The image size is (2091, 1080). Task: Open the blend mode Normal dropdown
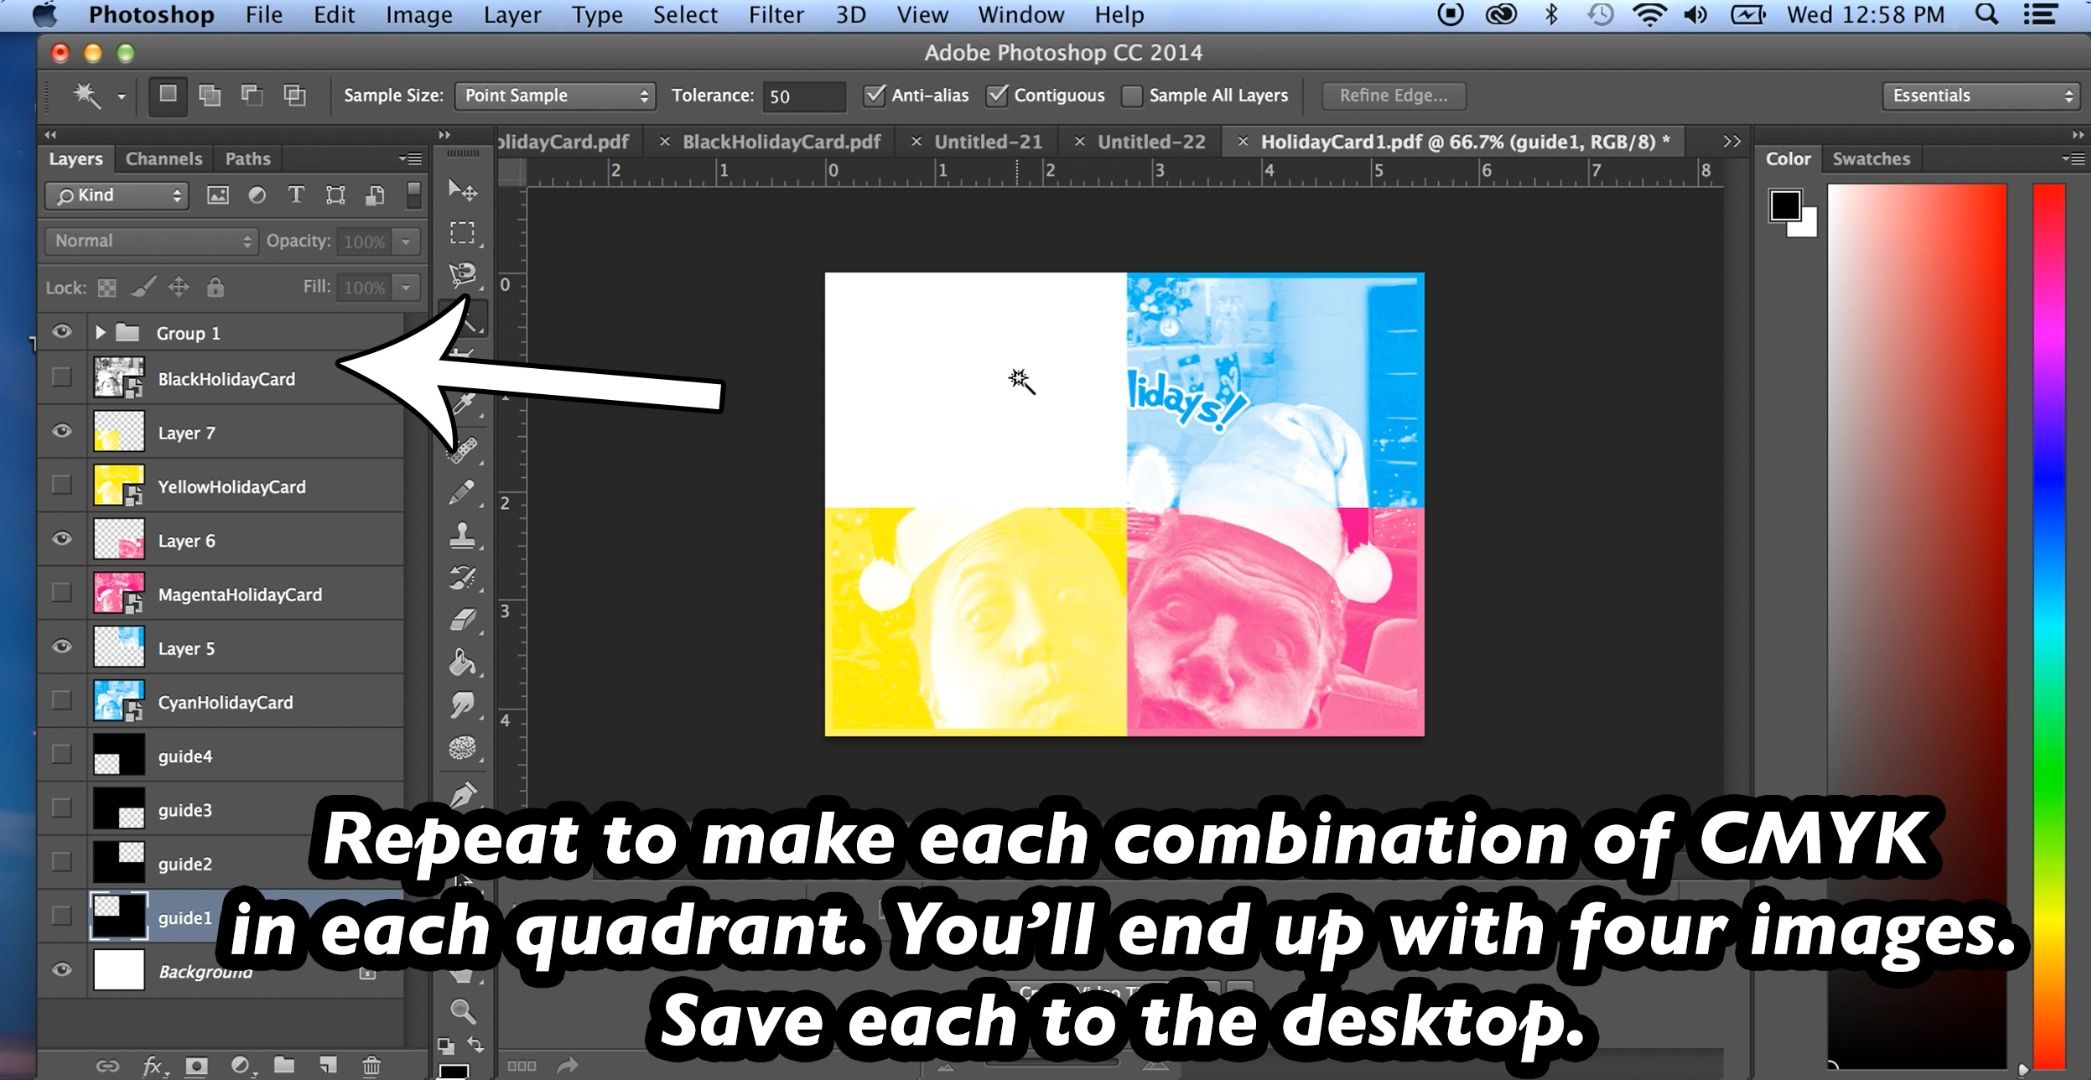coord(151,241)
